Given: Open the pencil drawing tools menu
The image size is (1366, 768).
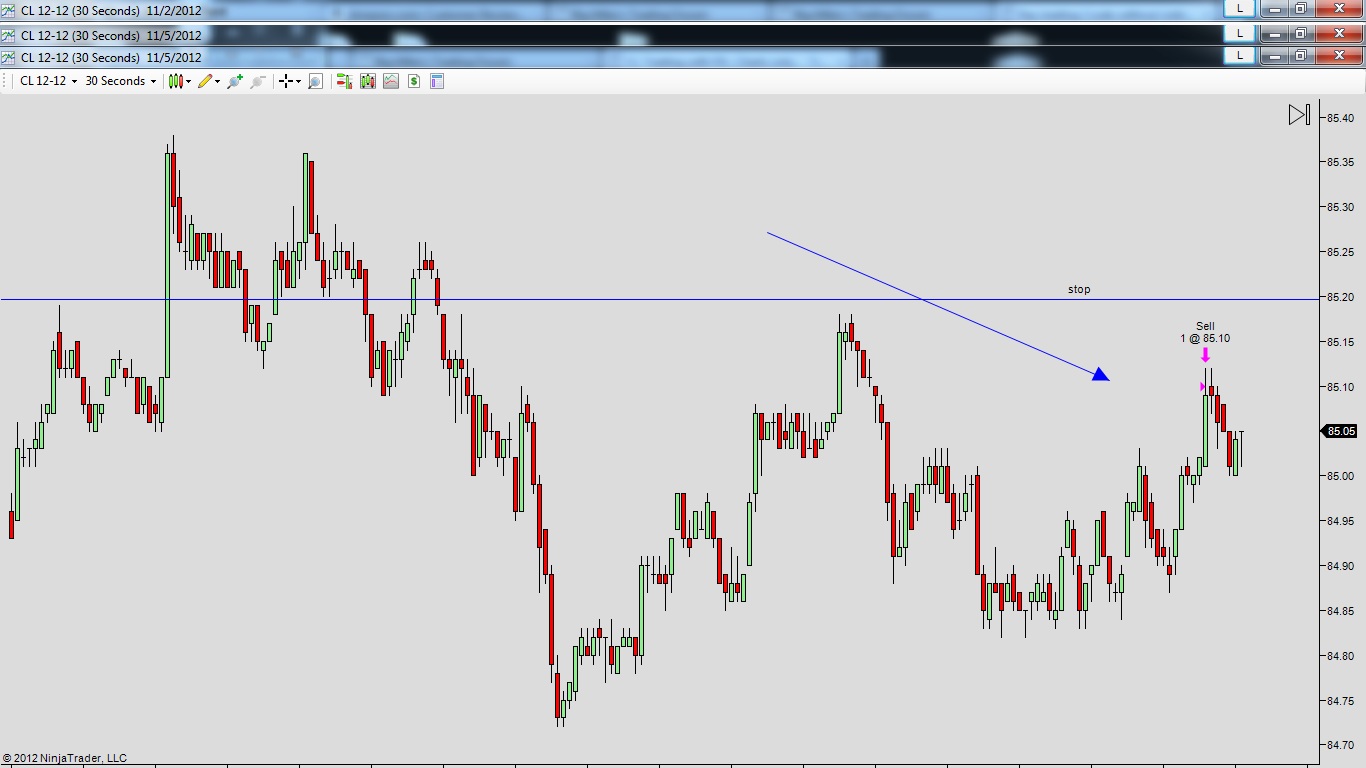Looking at the screenshot, I should pyautogui.click(x=208, y=81).
